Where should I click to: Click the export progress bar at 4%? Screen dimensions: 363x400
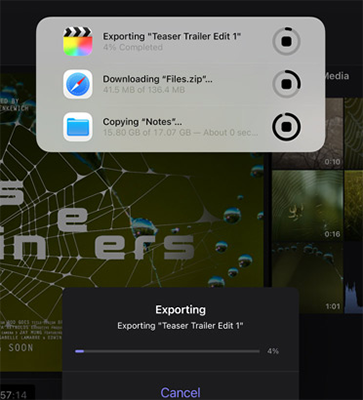(167, 351)
